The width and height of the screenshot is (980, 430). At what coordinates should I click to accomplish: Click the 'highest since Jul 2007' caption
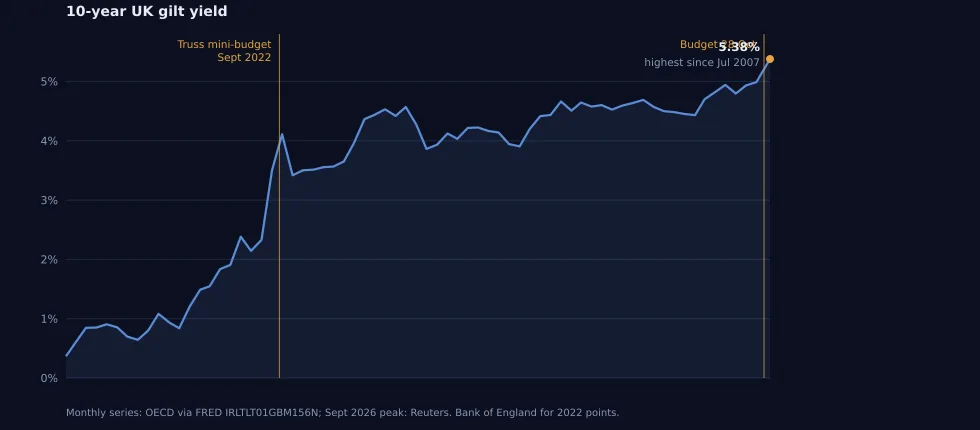[x=702, y=62]
